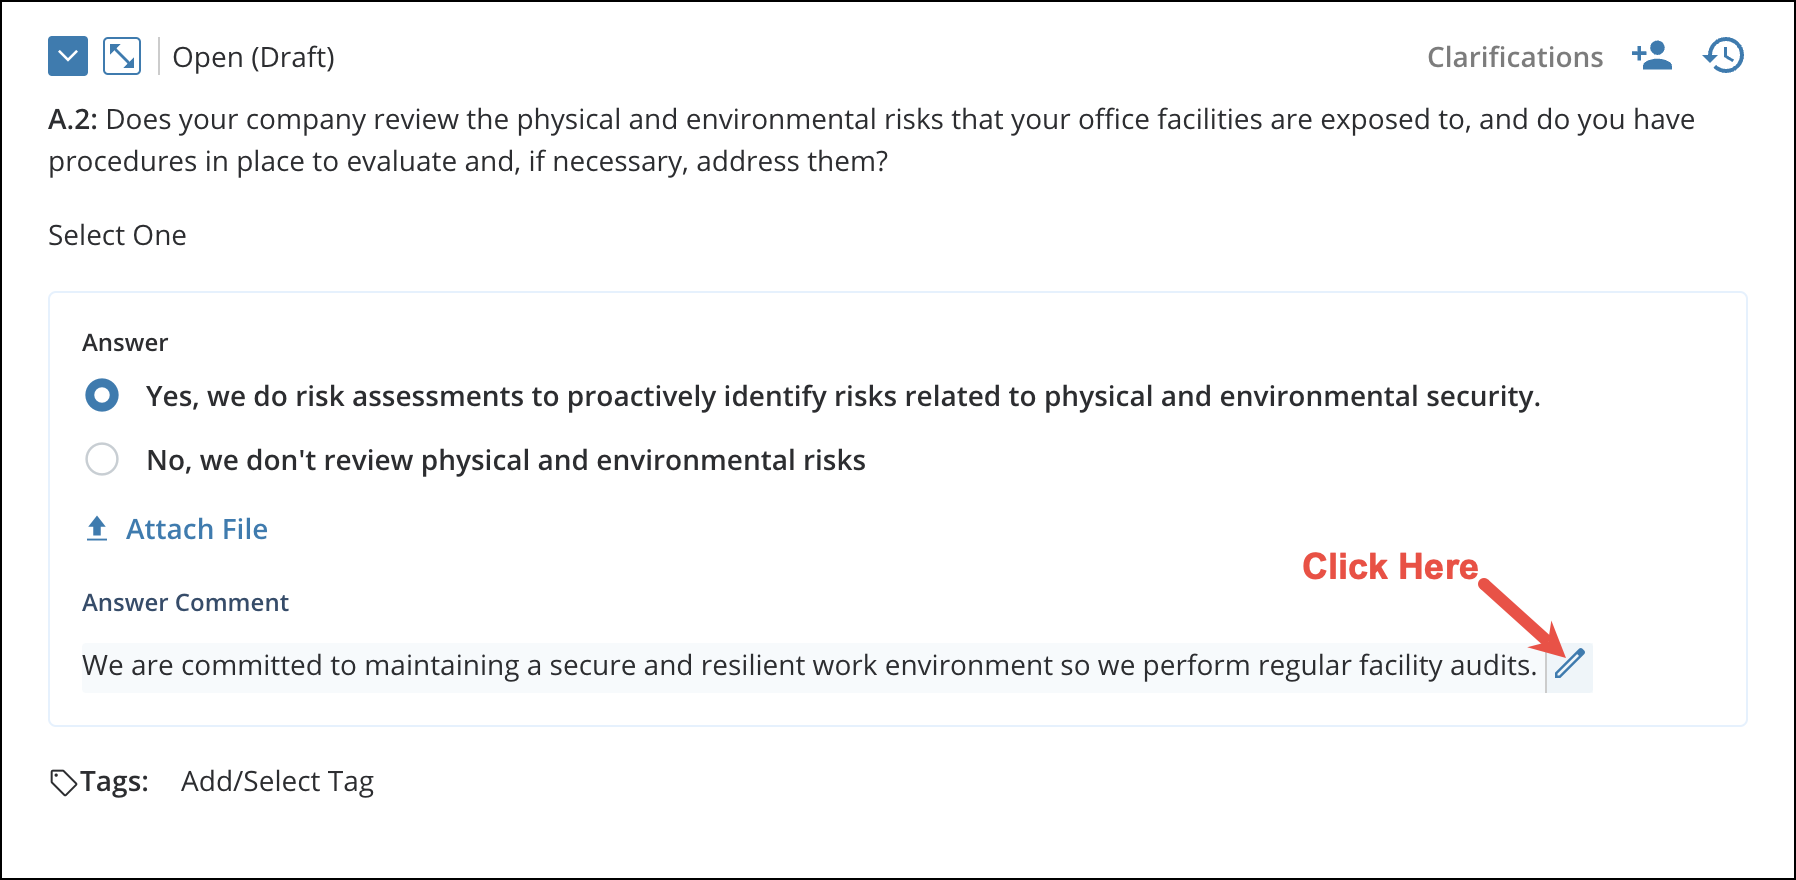Screen dimensions: 1796x880
Task: Open the "Add/Select Tag" selector
Action: coord(277,781)
